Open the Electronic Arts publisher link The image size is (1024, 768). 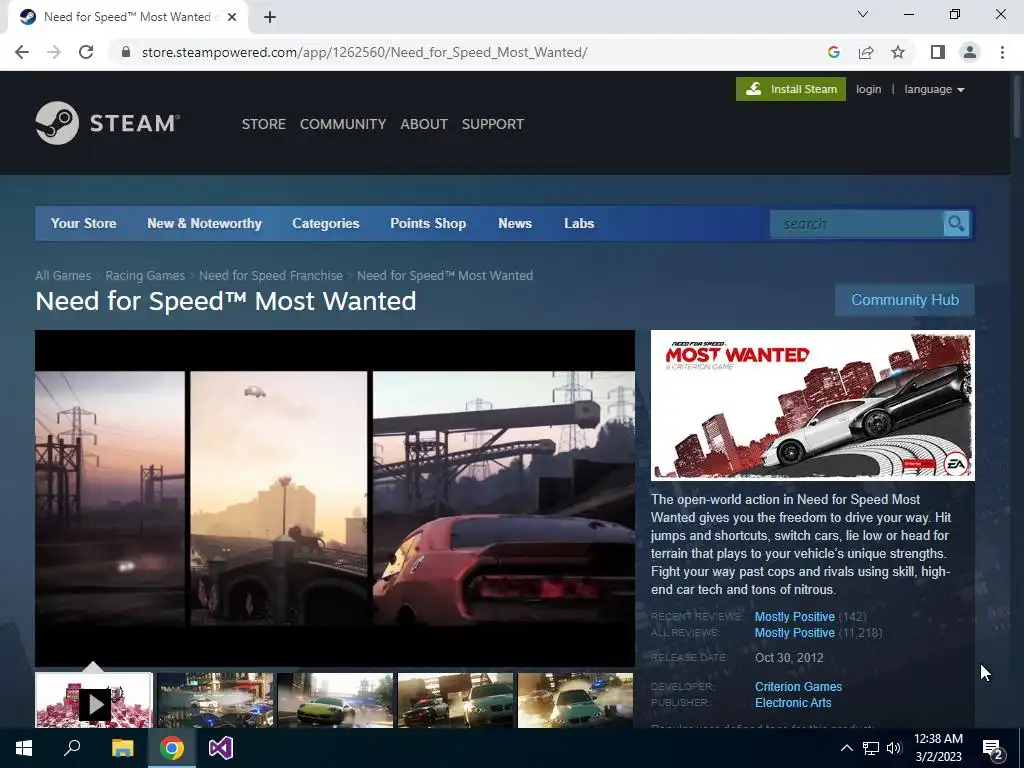793,703
